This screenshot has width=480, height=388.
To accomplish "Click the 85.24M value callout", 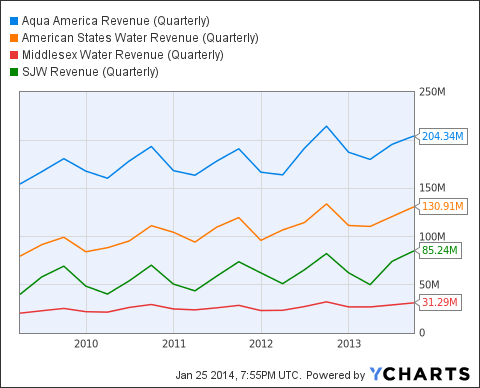I will [x=440, y=250].
